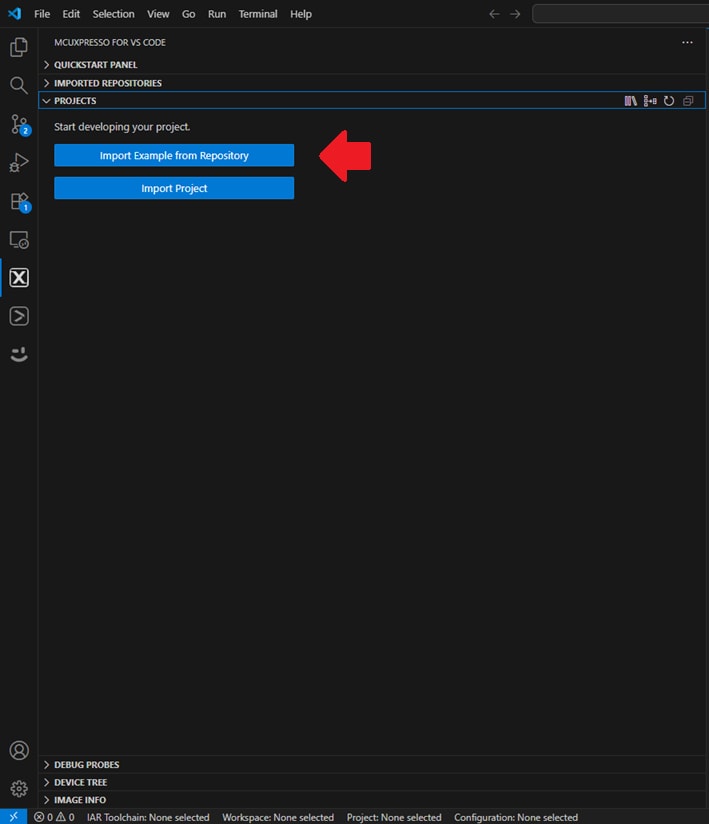
Task: Click the tree layout icon in Projects header
Action: pyautogui.click(x=650, y=101)
